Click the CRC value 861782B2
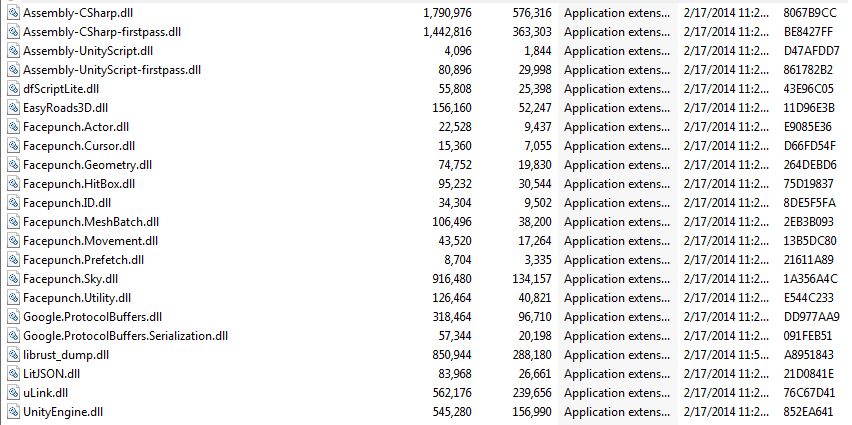The image size is (852, 425). 808,70
